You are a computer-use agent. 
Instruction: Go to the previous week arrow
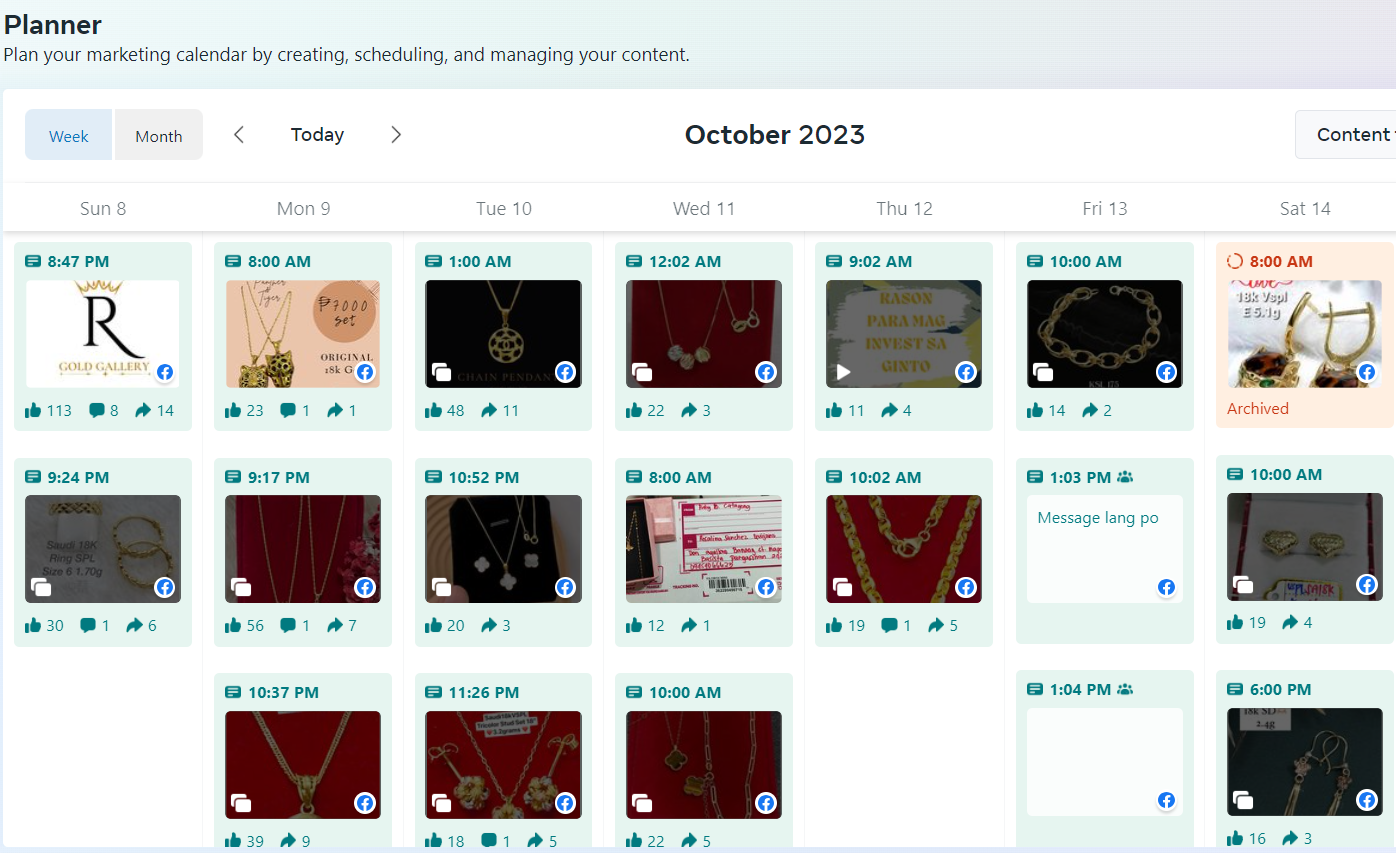coord(239,135)
